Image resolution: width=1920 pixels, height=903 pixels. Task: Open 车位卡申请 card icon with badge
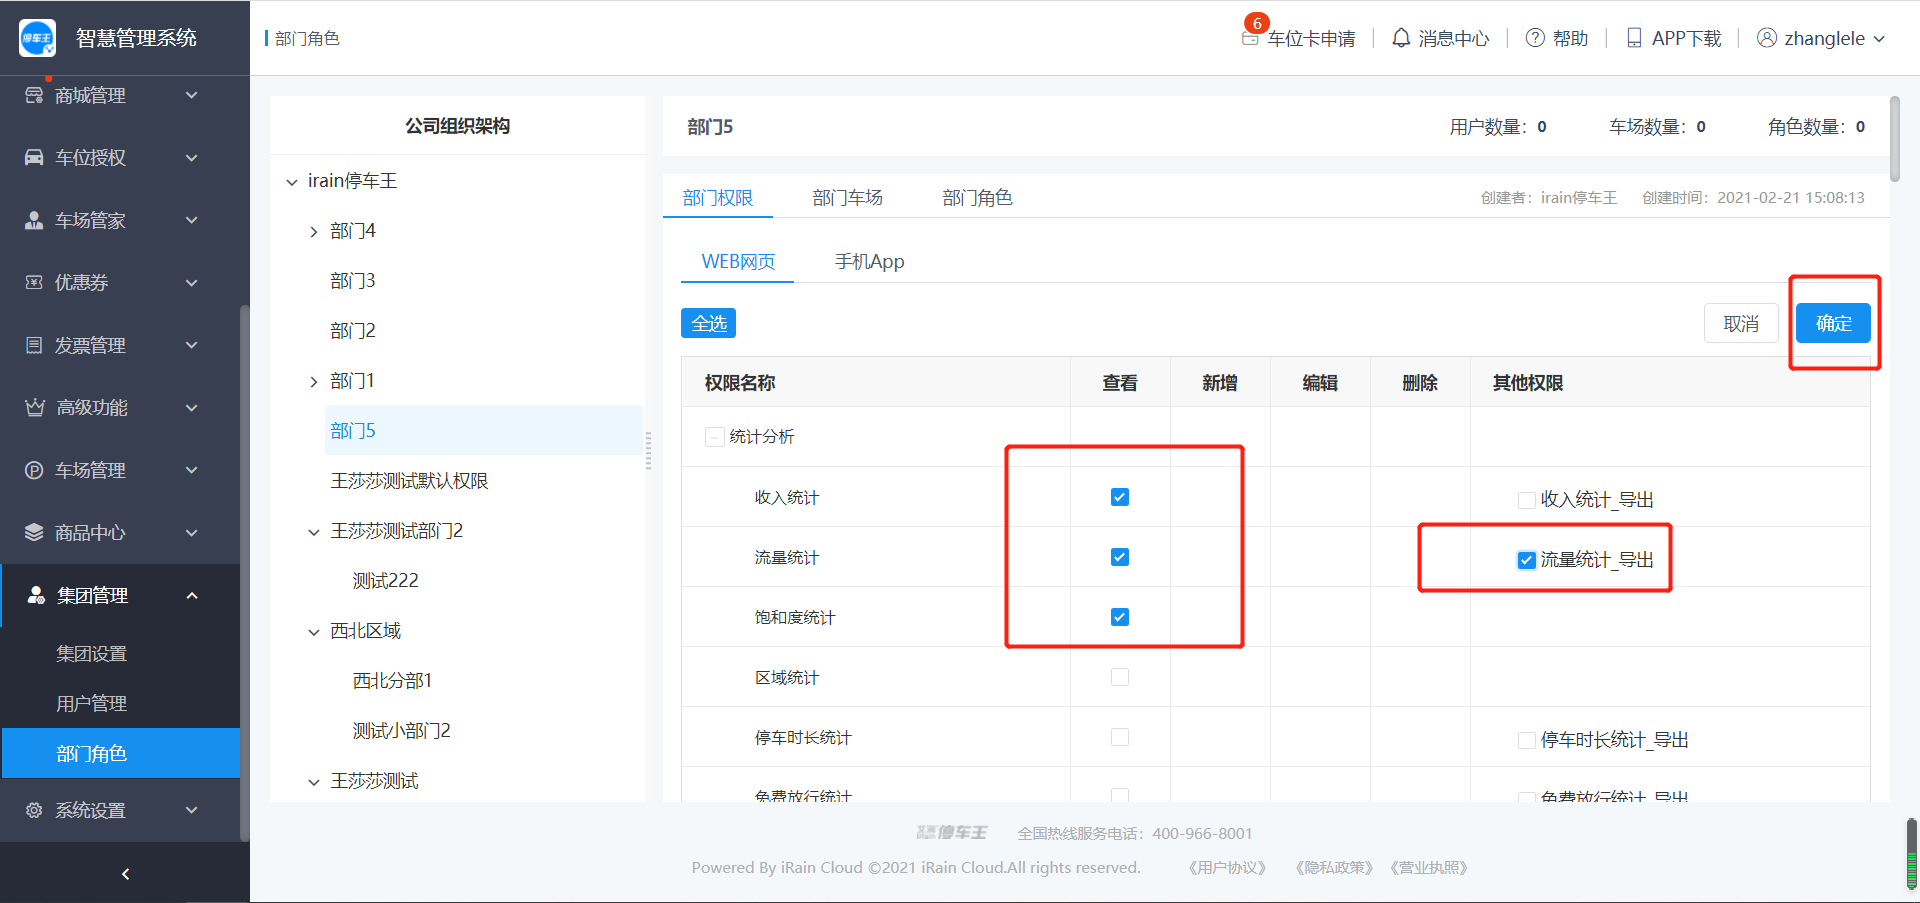click(x=1250, y=38)
